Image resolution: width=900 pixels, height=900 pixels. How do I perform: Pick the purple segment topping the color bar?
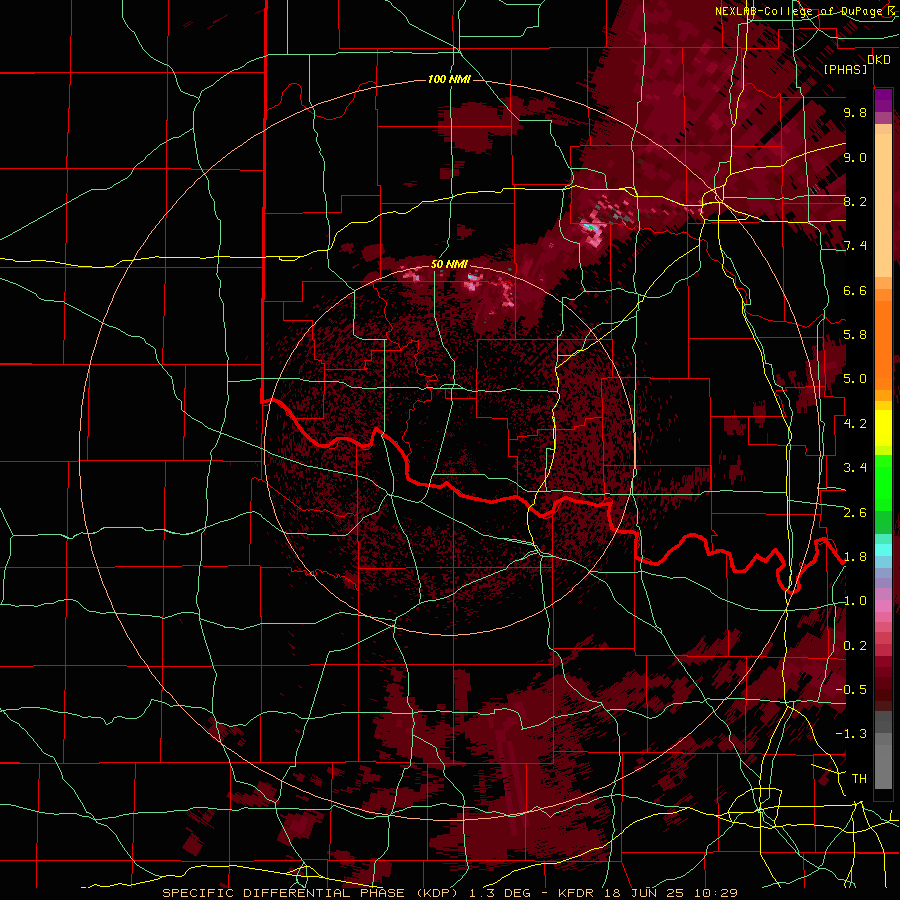pyautogui.click(x=883, y=100)
